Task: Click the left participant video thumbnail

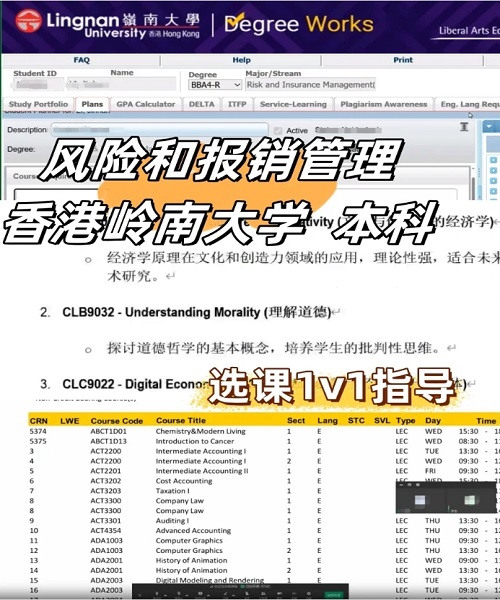Action: (x=420, y=500)
